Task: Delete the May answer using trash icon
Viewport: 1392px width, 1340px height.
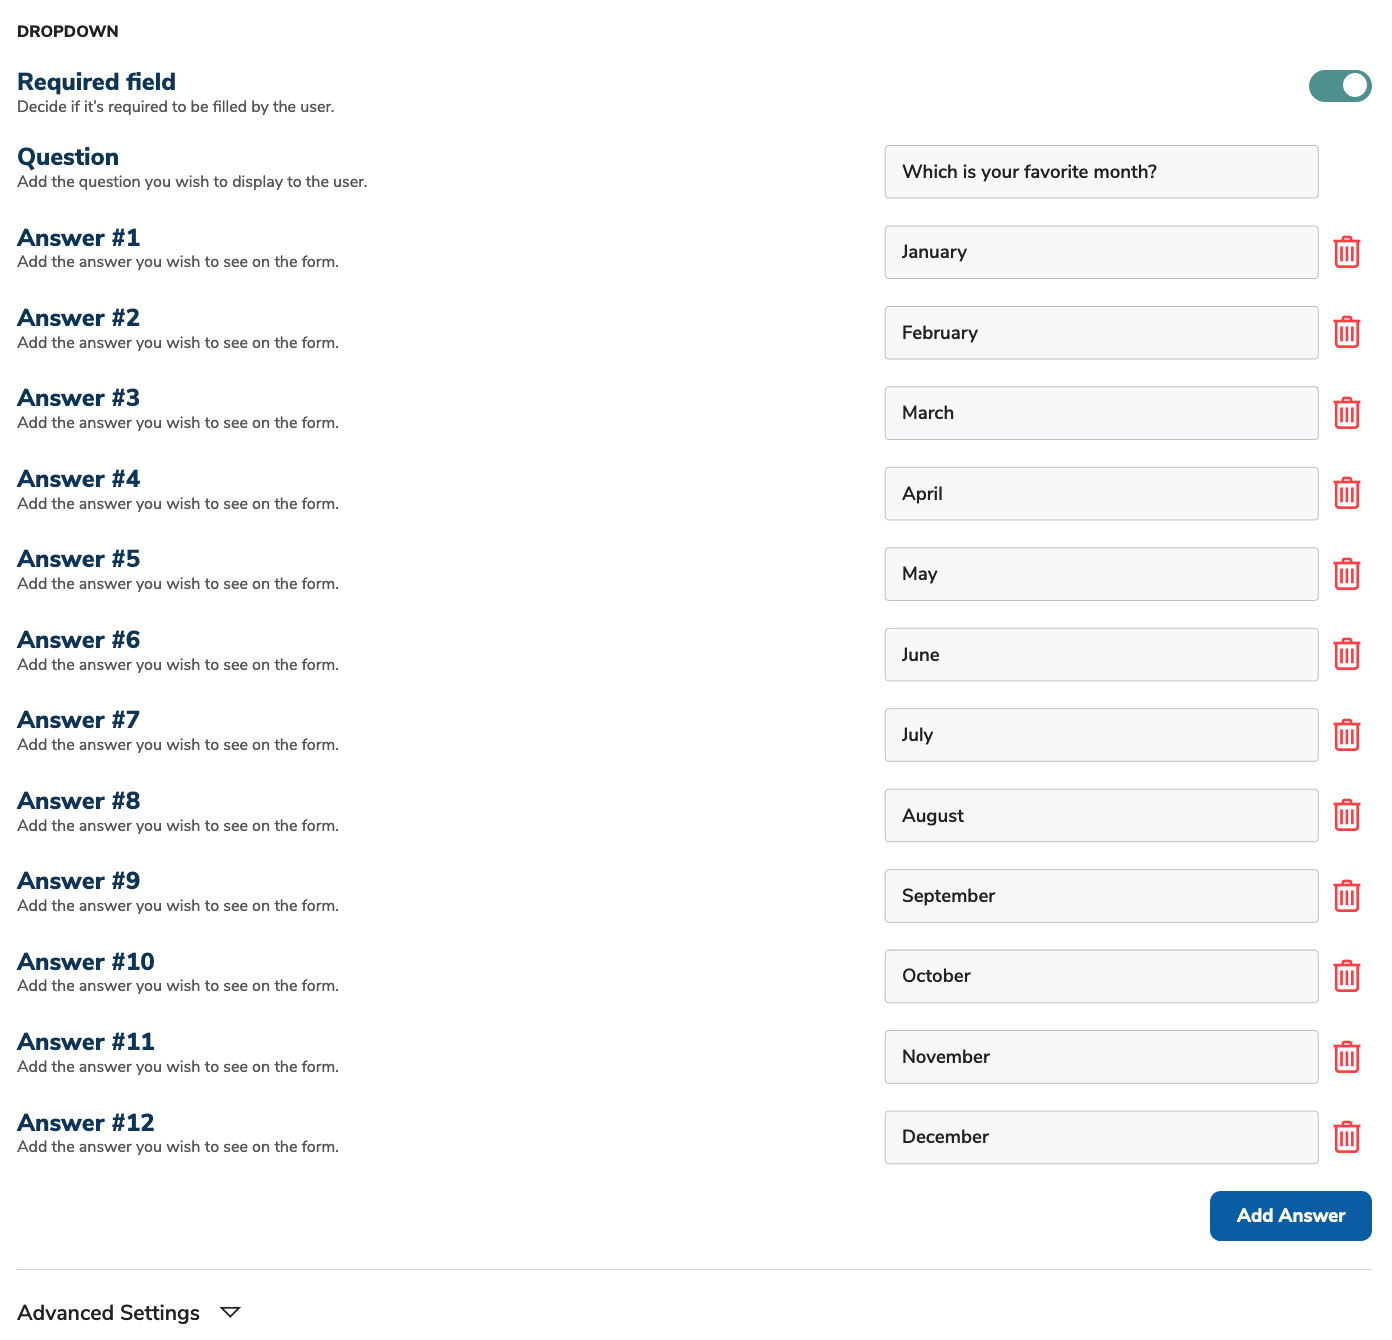Action: pos(1346,574)
